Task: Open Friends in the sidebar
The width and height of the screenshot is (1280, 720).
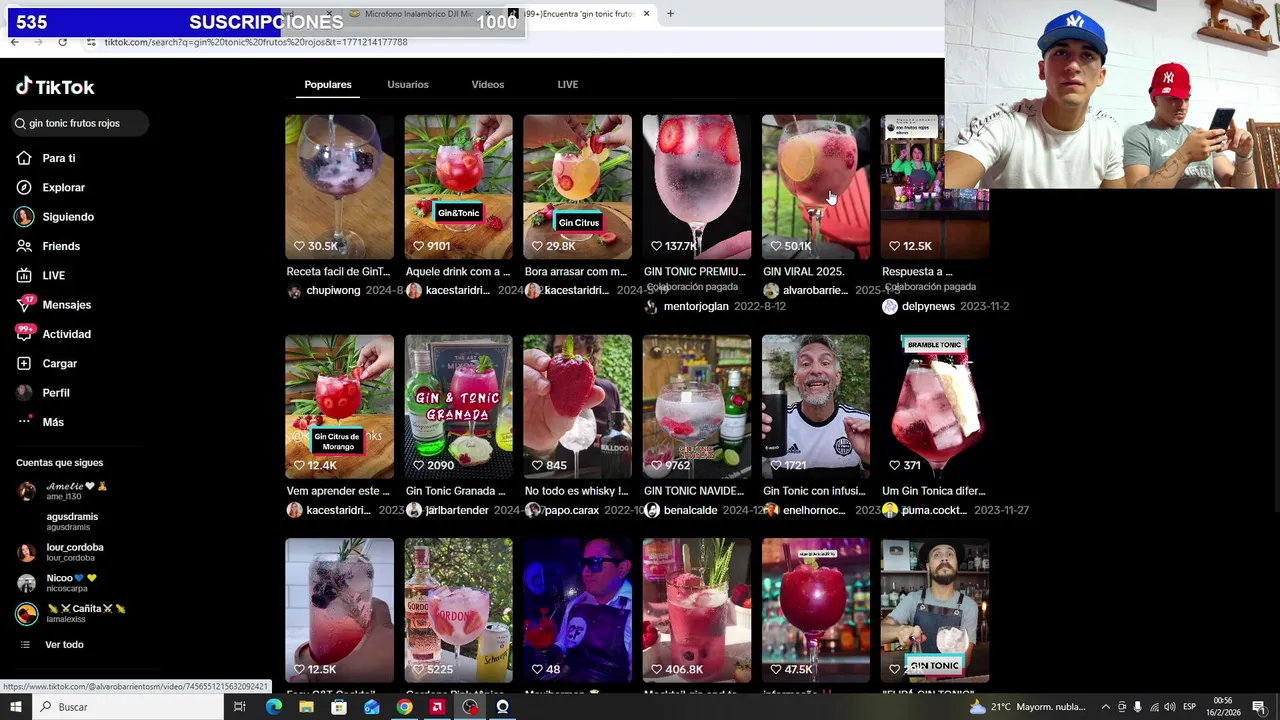Action: pyautogui.click(x=60, y=246)
